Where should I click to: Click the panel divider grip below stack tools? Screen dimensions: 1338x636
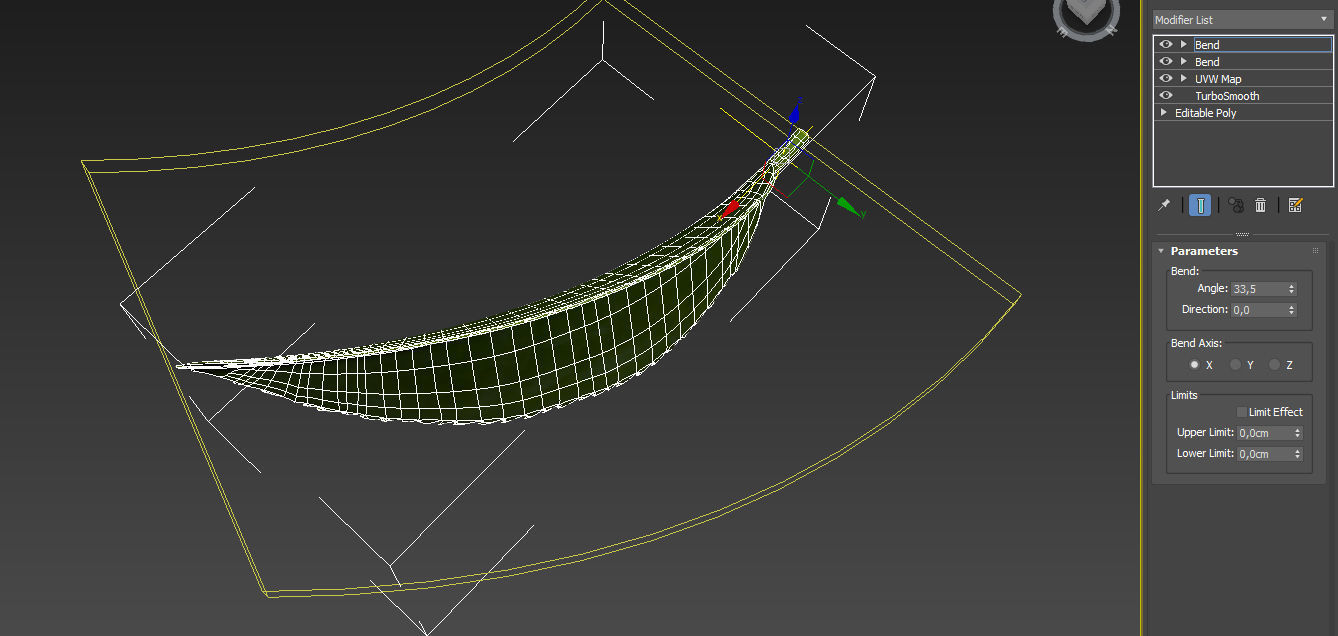[1243, 234]
